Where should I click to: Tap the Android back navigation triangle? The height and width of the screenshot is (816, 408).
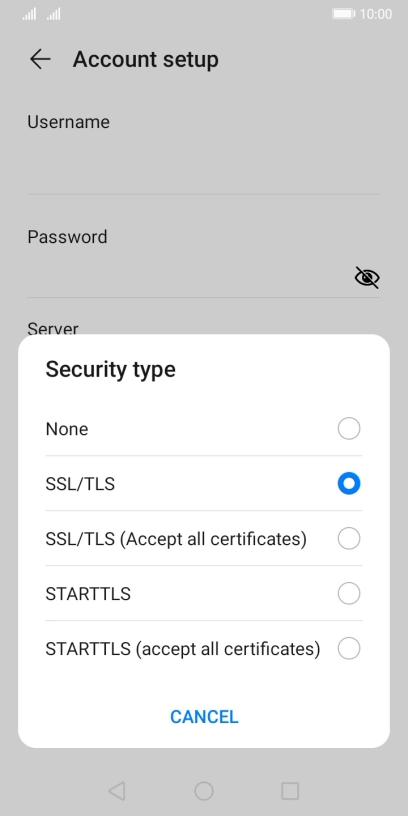[x=117, y=791]
